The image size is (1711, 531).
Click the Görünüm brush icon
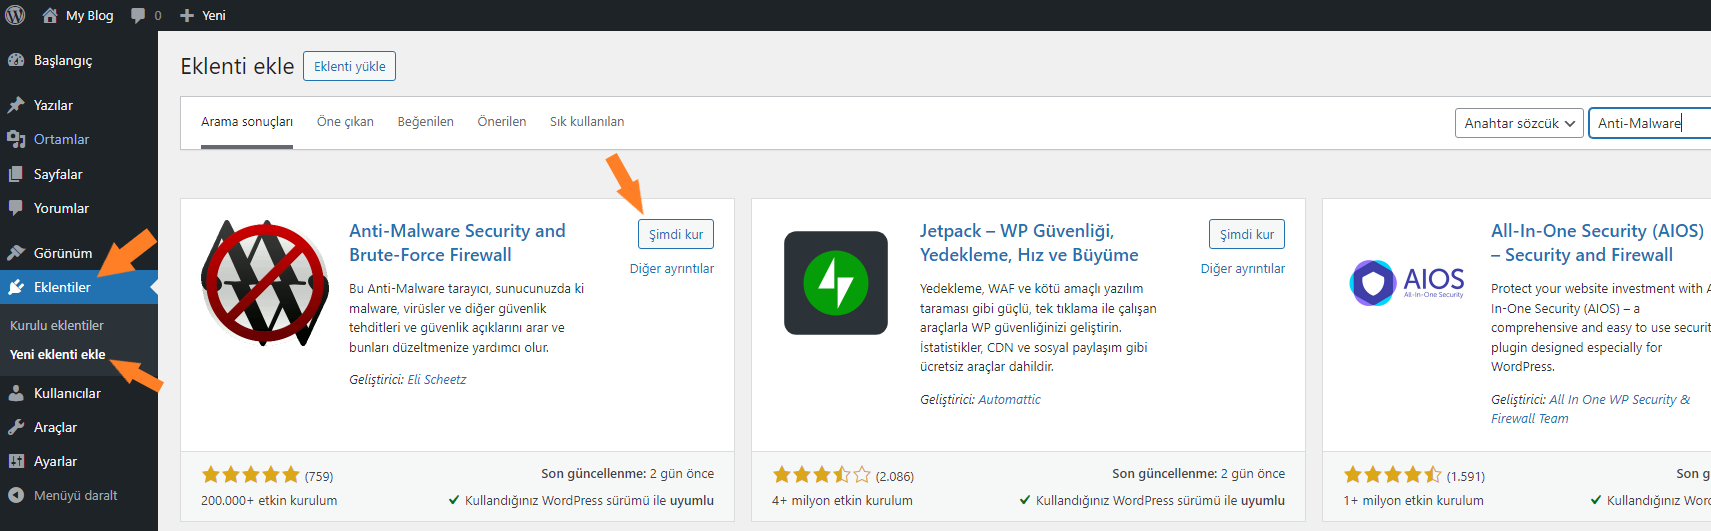pyautogui.click(x=16, y=253)
